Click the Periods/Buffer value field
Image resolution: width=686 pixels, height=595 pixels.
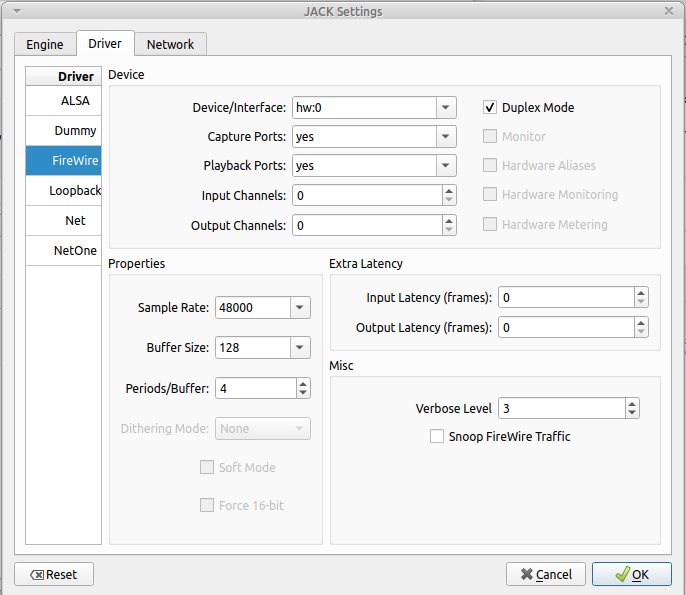tap(256, 388)
